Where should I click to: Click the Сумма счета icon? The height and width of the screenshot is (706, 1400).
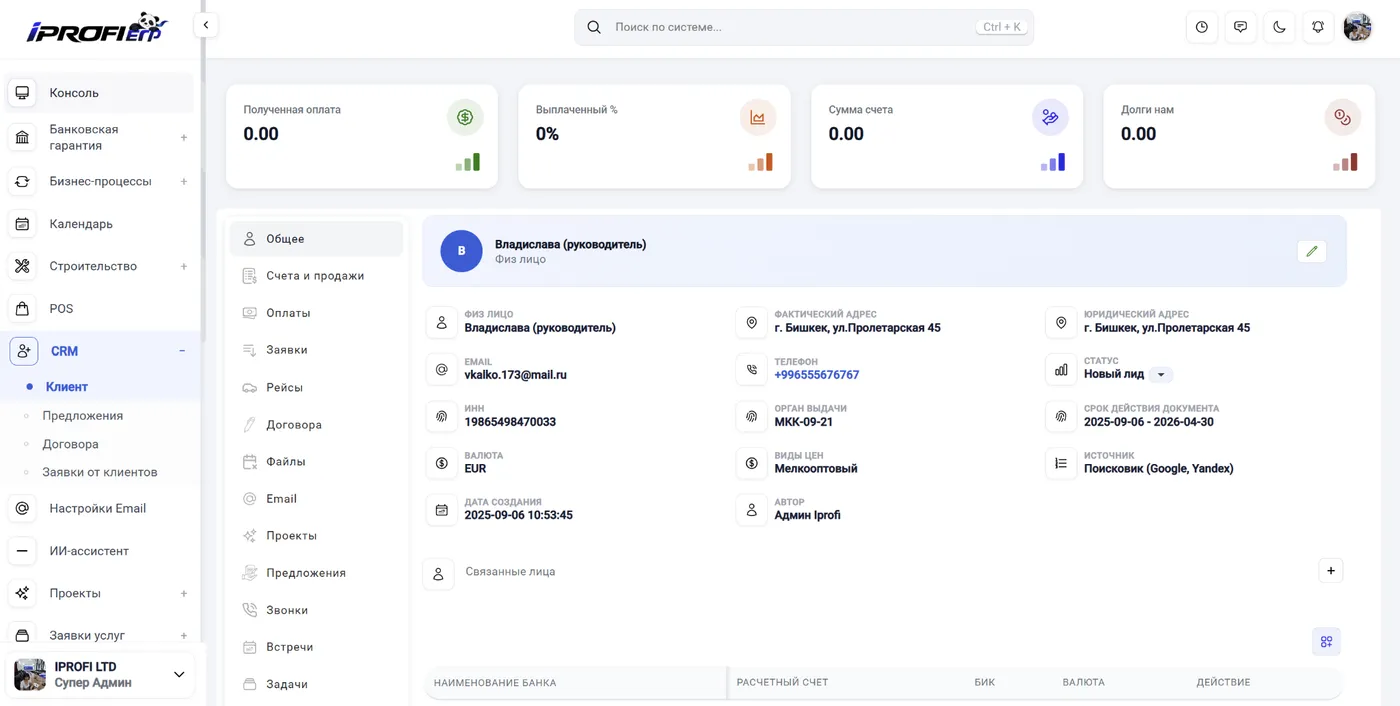click(1050, 117)
